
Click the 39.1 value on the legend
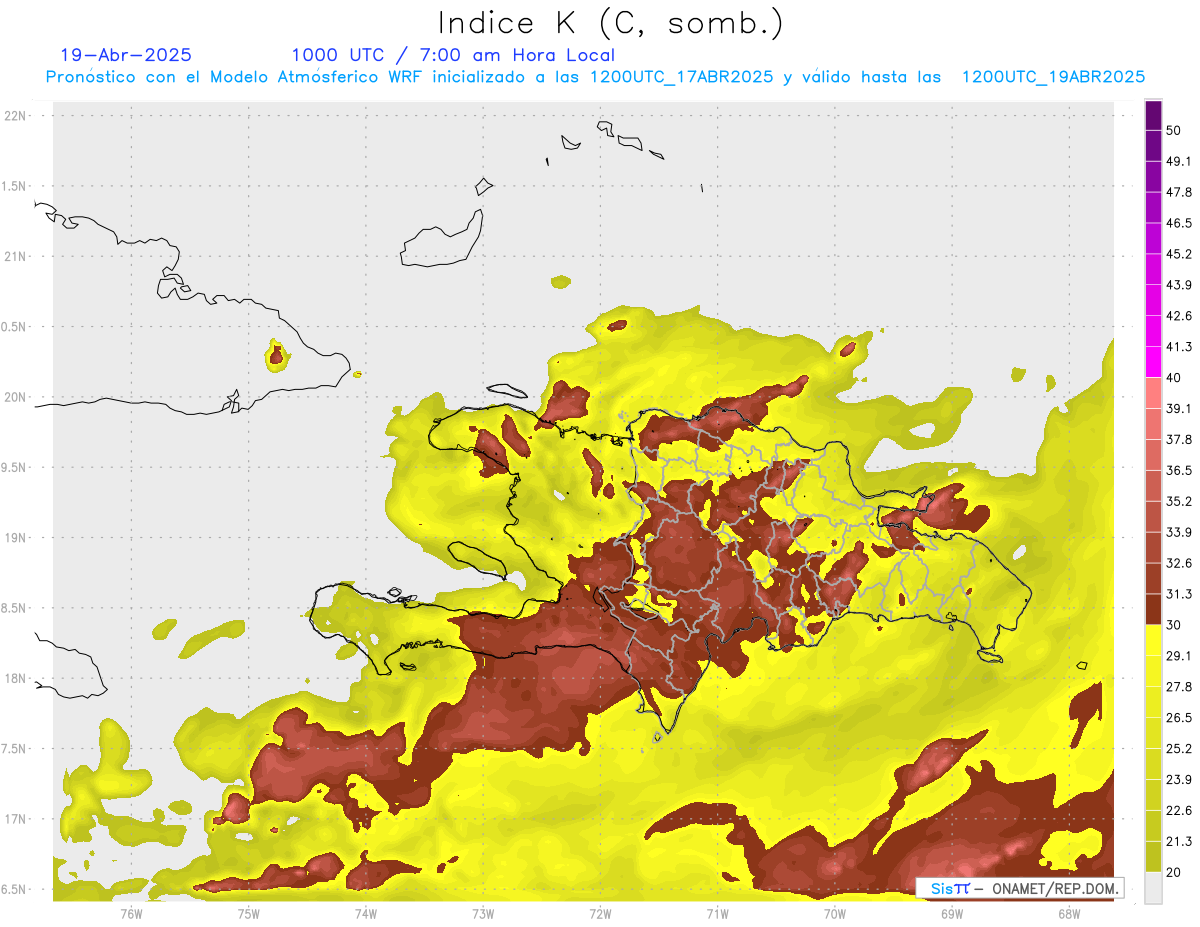click(1180, 408)
